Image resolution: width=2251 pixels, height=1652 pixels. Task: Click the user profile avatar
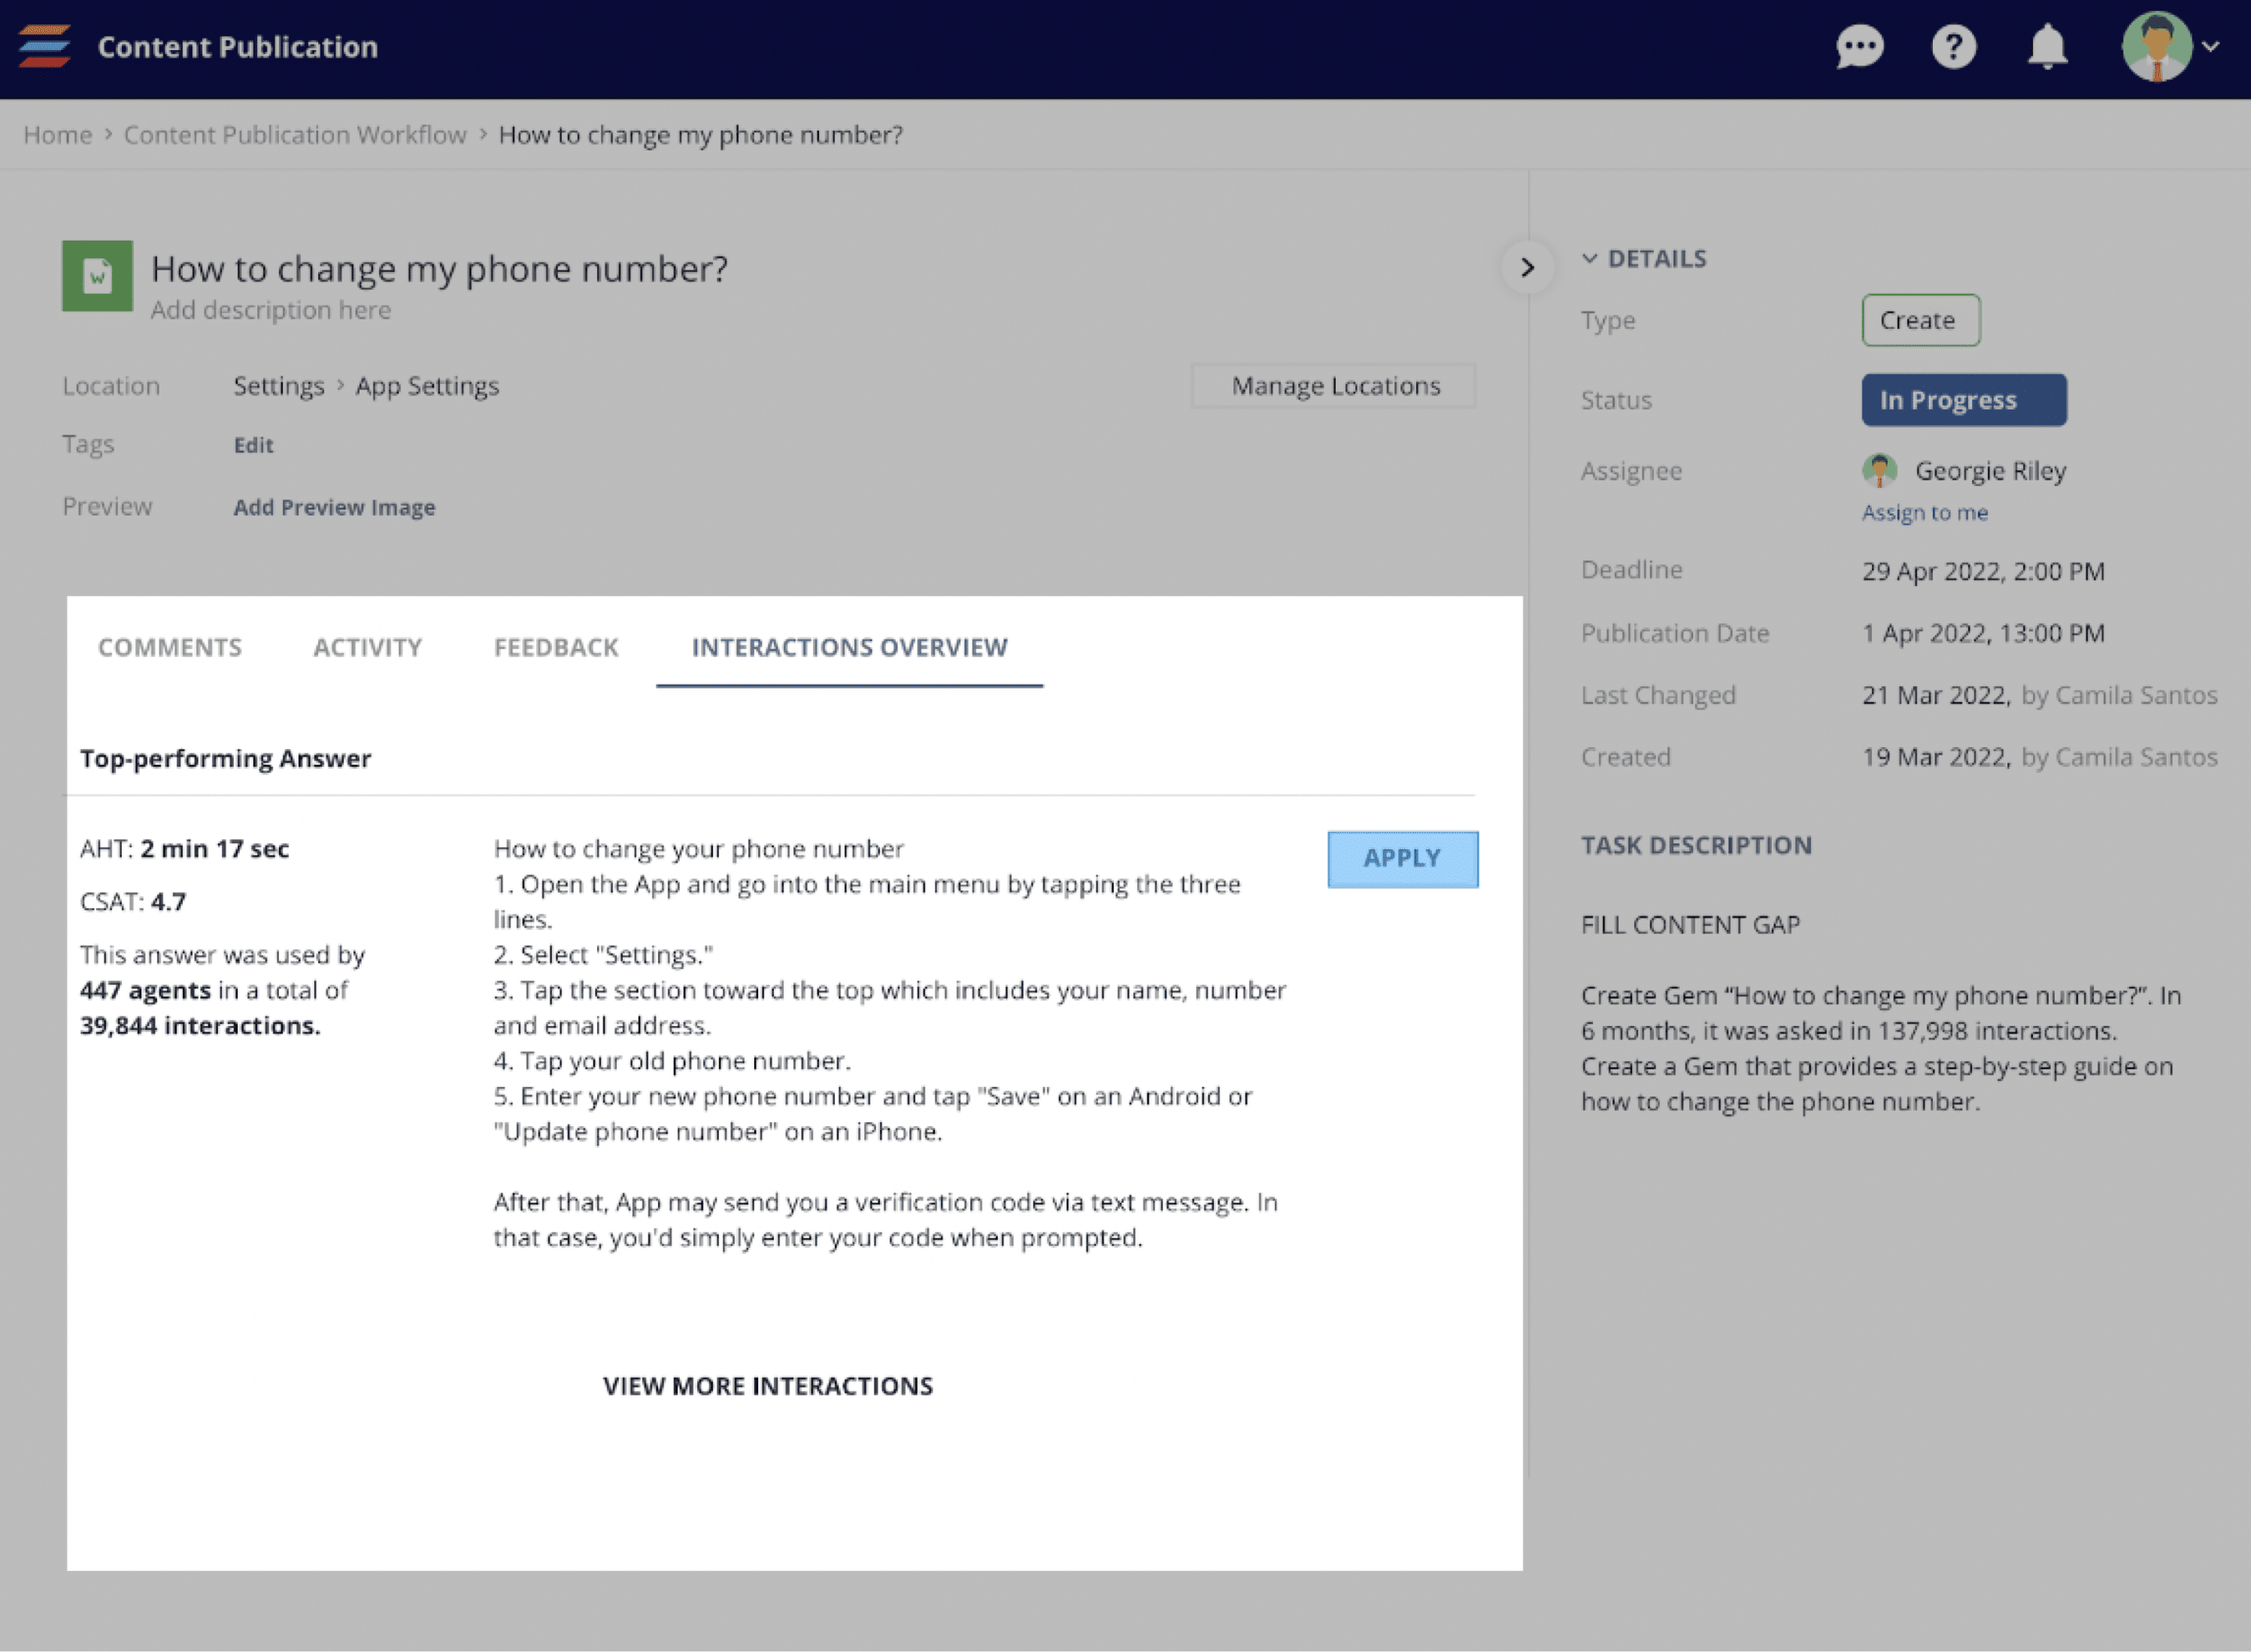(2156, 47)
